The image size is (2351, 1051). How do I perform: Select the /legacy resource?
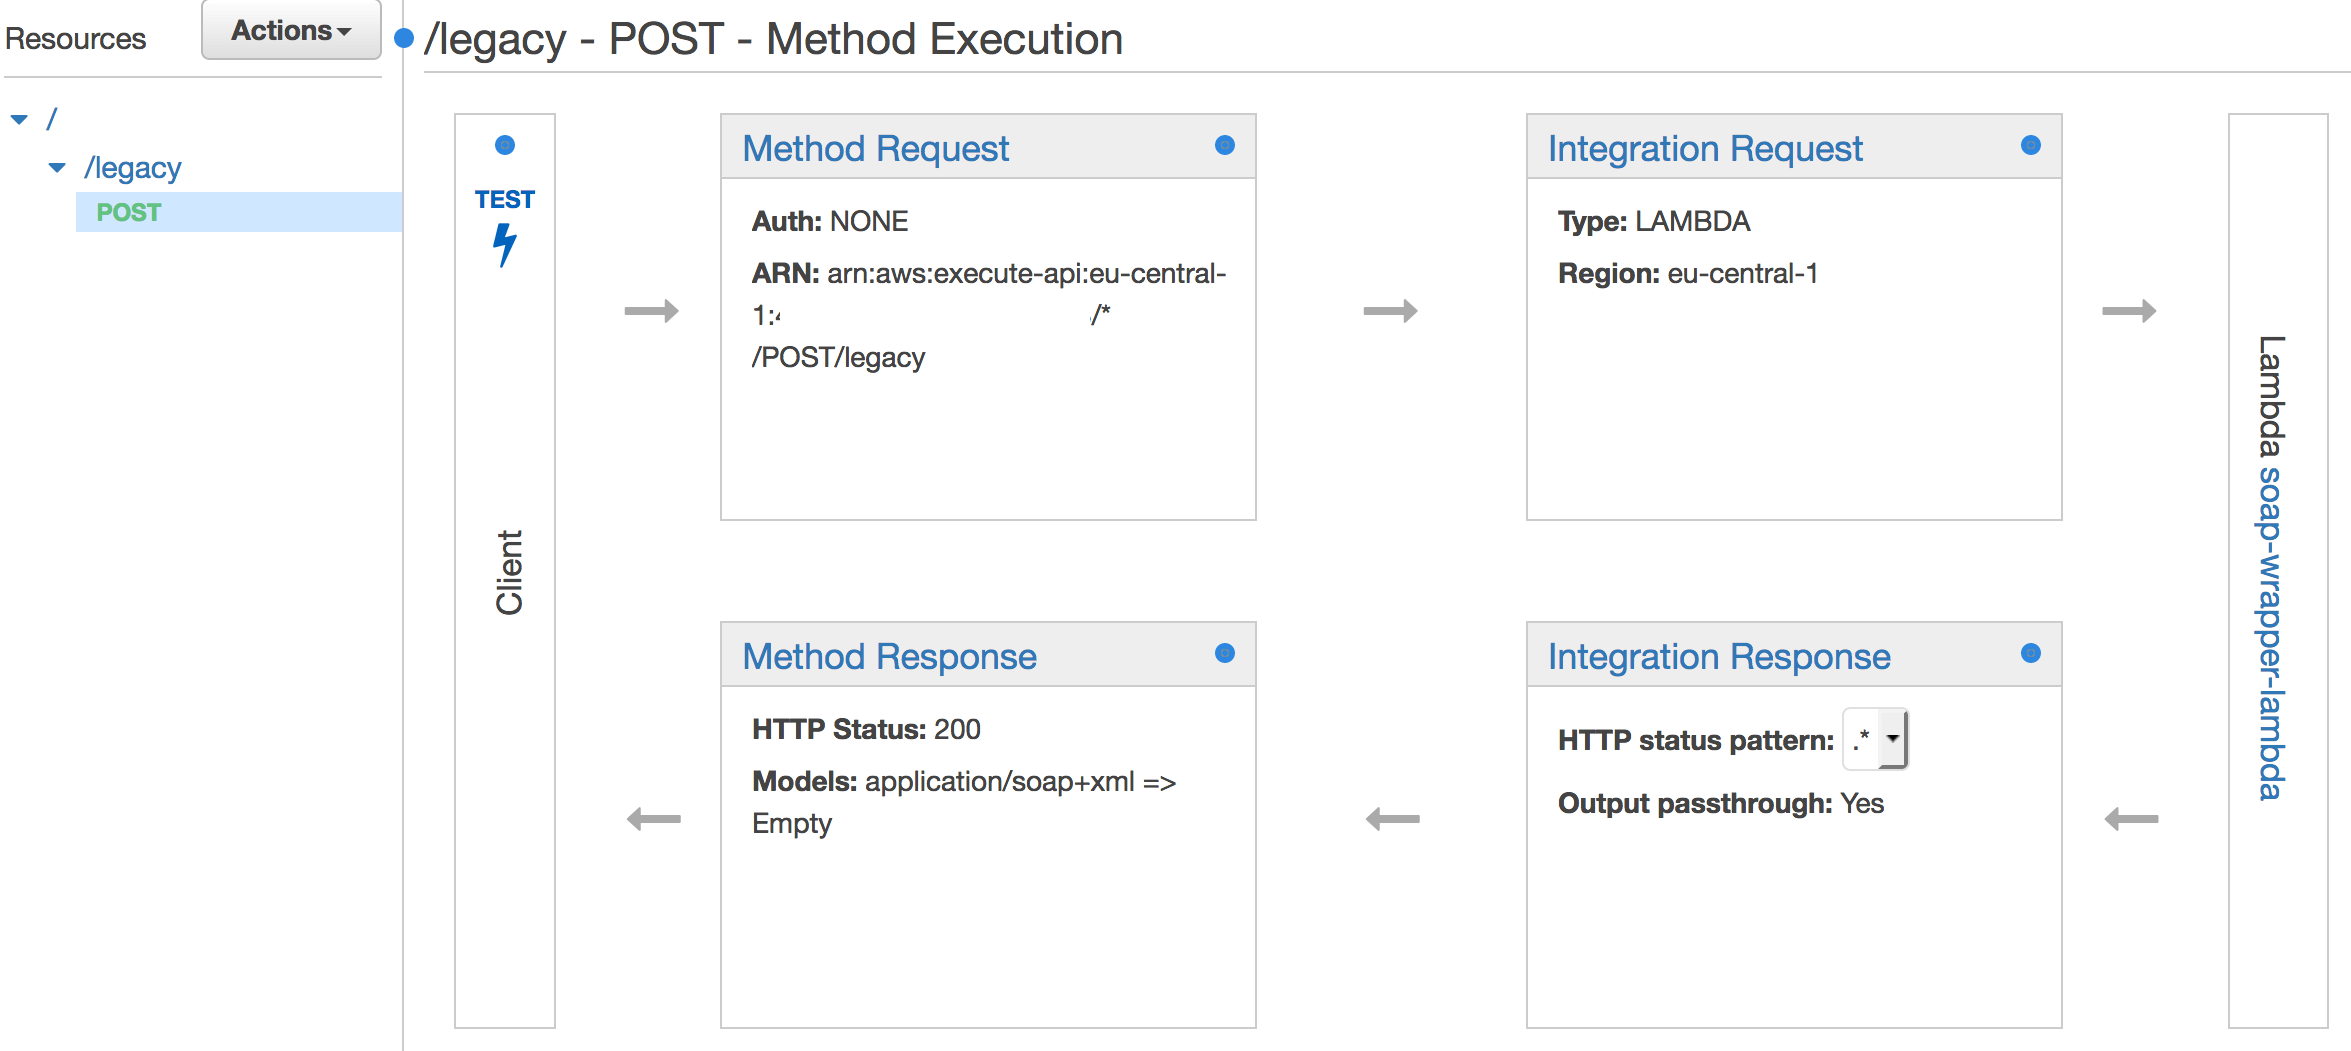pos(133,168)
